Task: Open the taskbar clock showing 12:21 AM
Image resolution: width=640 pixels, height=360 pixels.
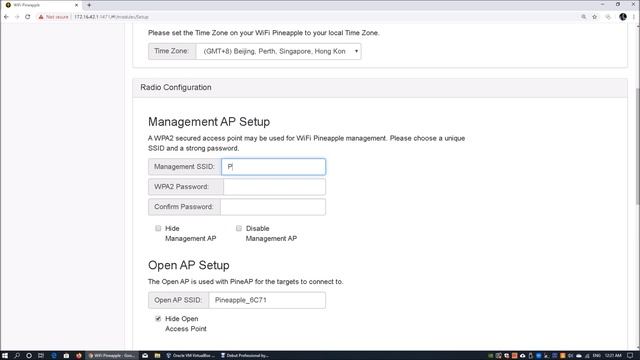Action: [x=613, y=356]
